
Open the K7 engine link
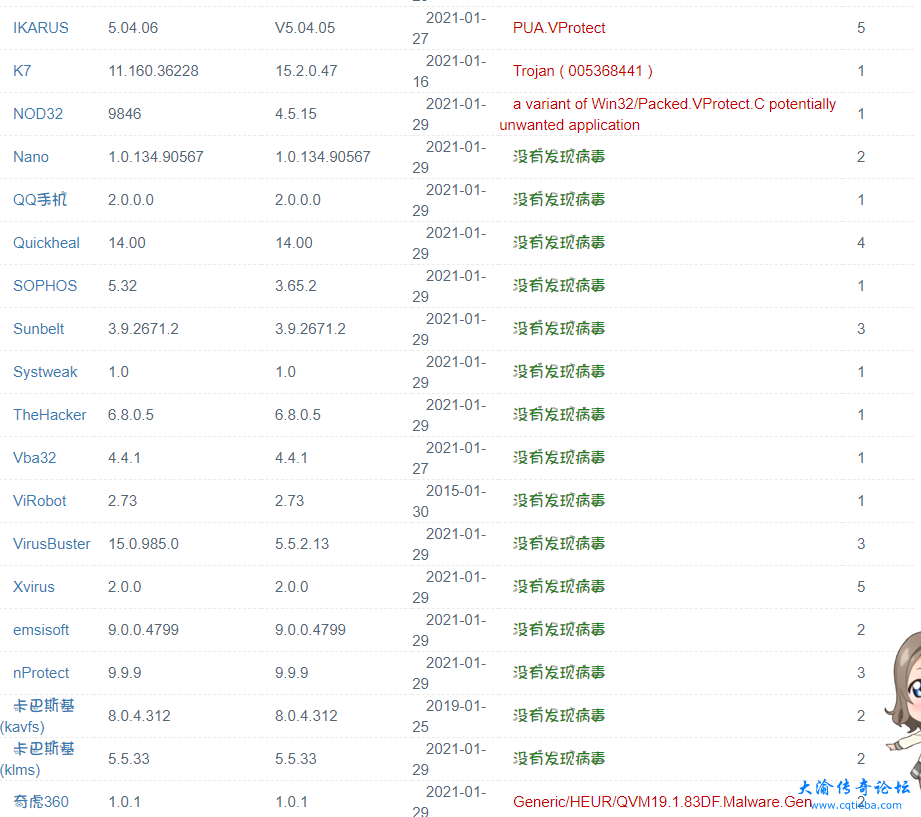[22, 70]
